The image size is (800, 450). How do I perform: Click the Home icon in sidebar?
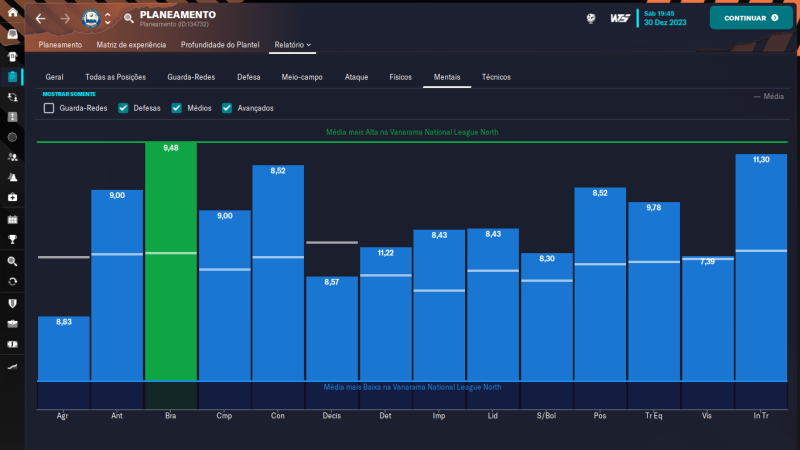[x=12, y=12]
